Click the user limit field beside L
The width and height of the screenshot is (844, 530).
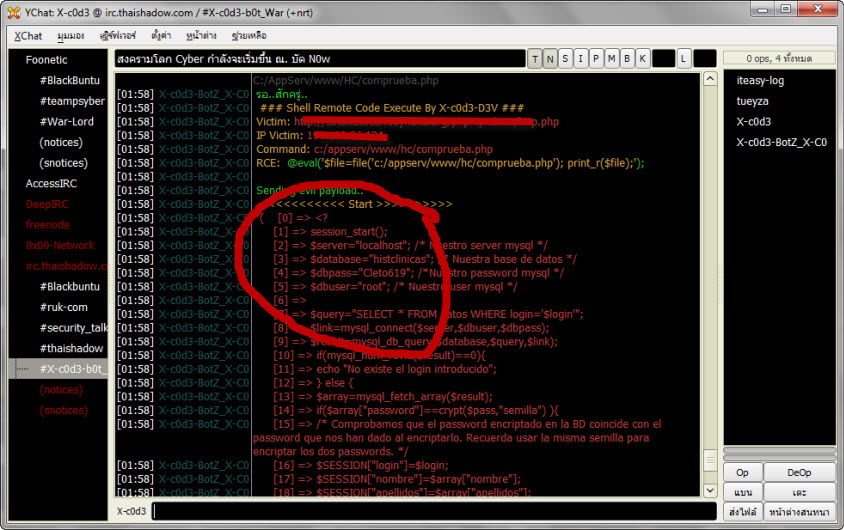pos(705,59)
